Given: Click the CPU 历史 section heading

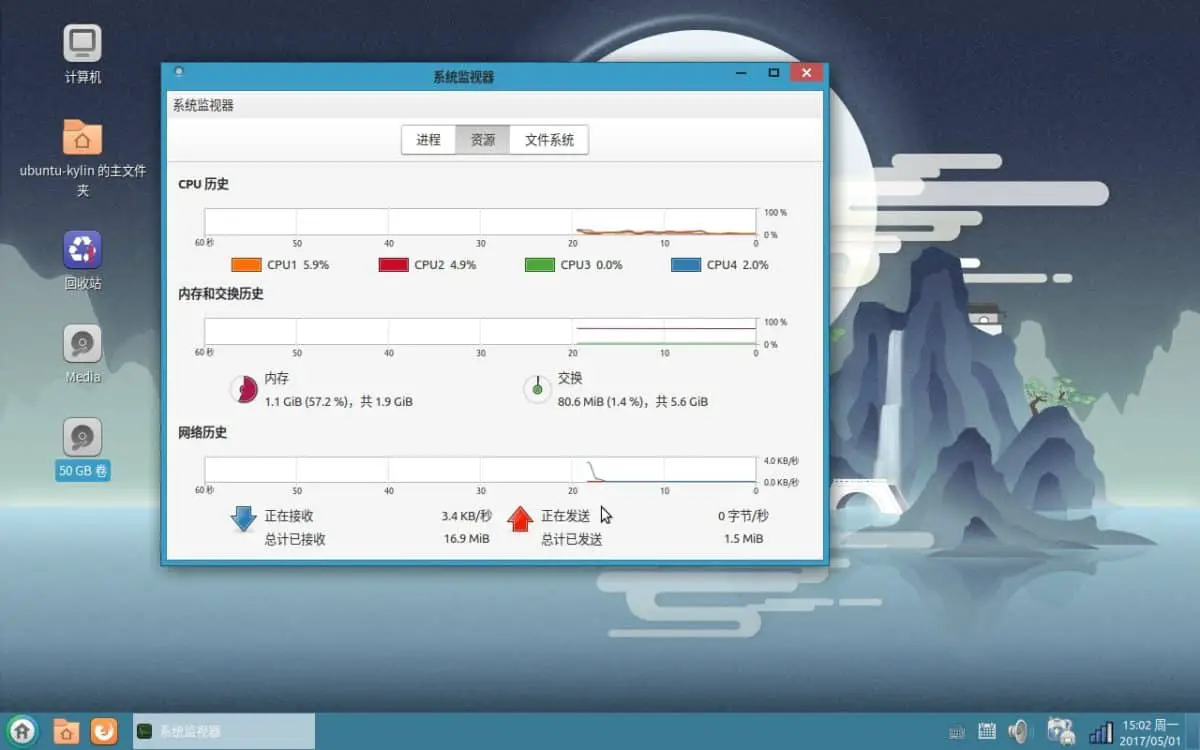Looking at the screenshot, I should point(204,184).
